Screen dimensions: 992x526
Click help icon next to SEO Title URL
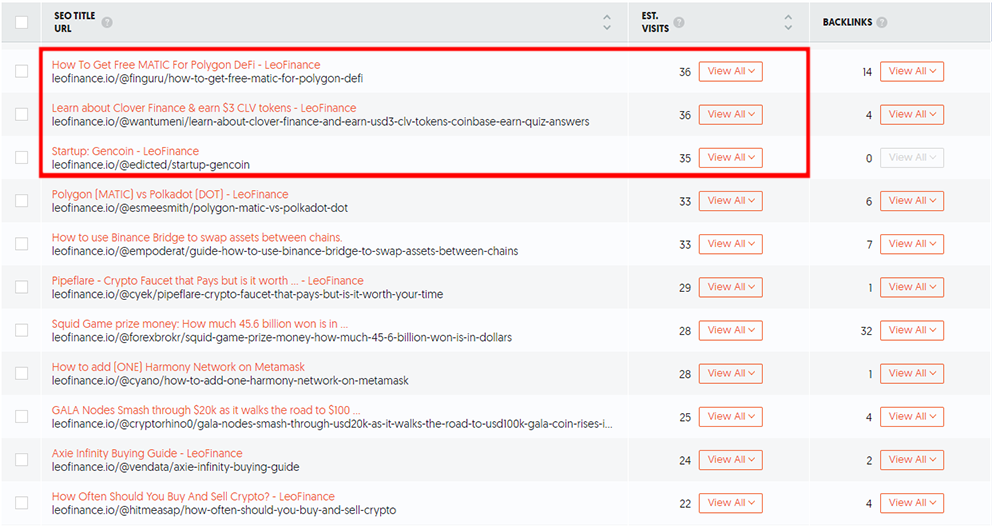(x=107, y=22)
